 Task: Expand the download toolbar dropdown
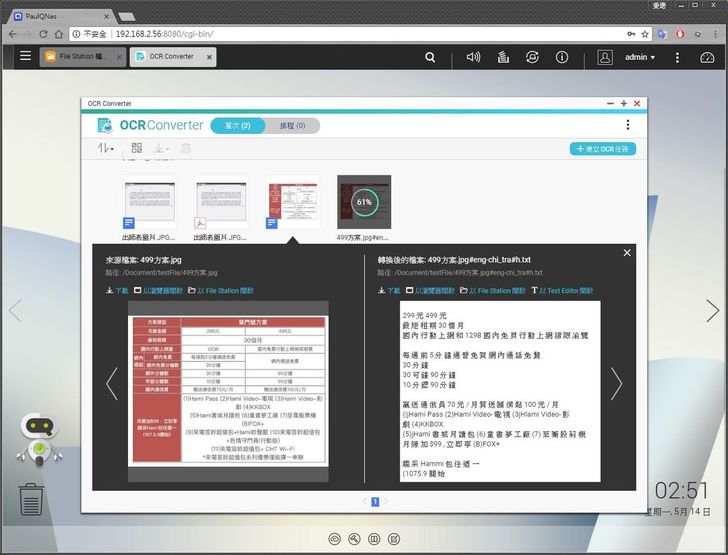point(161,148)
